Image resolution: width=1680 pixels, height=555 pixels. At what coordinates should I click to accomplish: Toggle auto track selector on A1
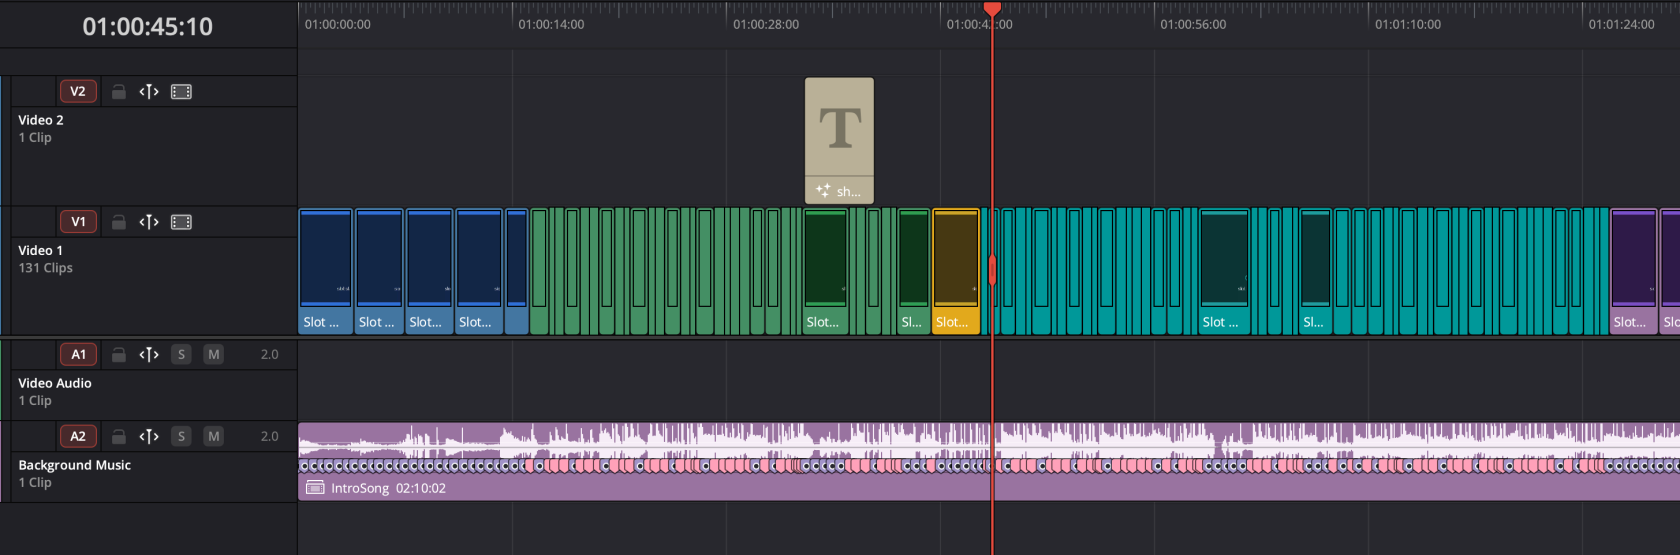coord(149,354)
